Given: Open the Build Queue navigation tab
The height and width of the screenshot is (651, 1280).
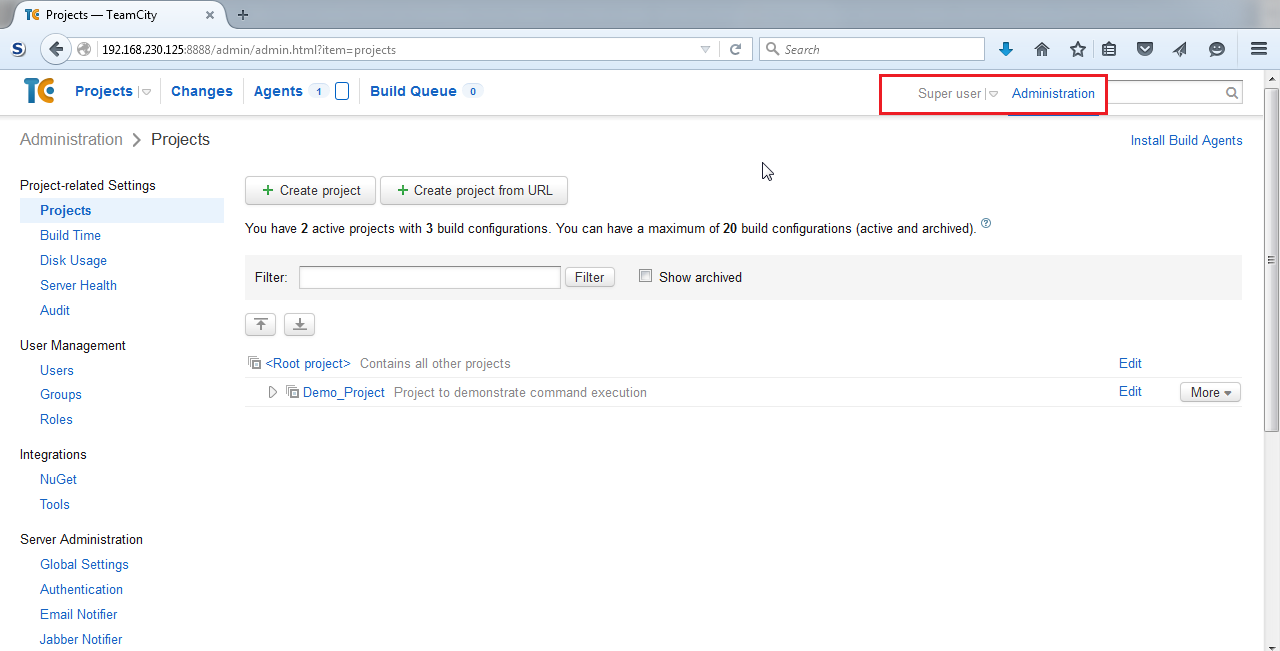Looking at the screenshot, I should [413, 91].
